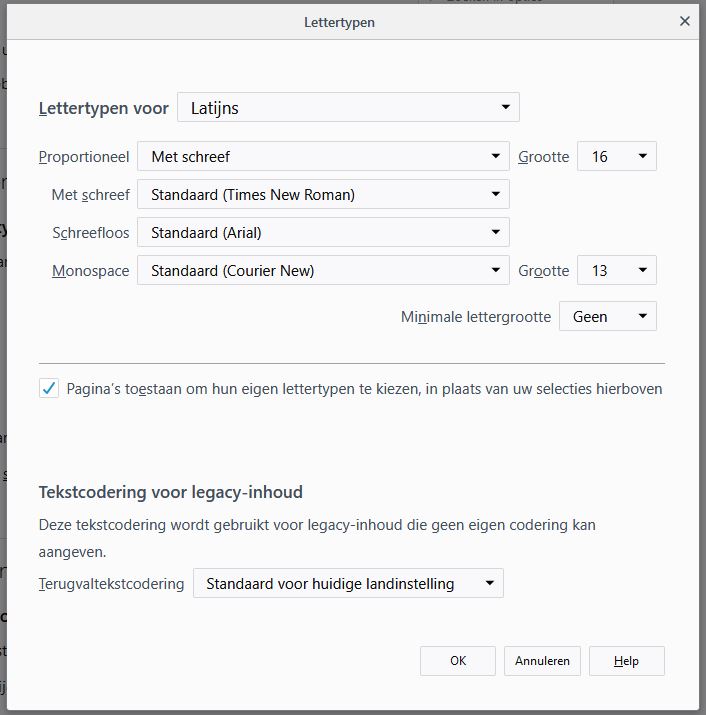Expand the Proportioneel 'Met schreef' dropdown
Screen dimensions: 706x715
coord(323,157)
